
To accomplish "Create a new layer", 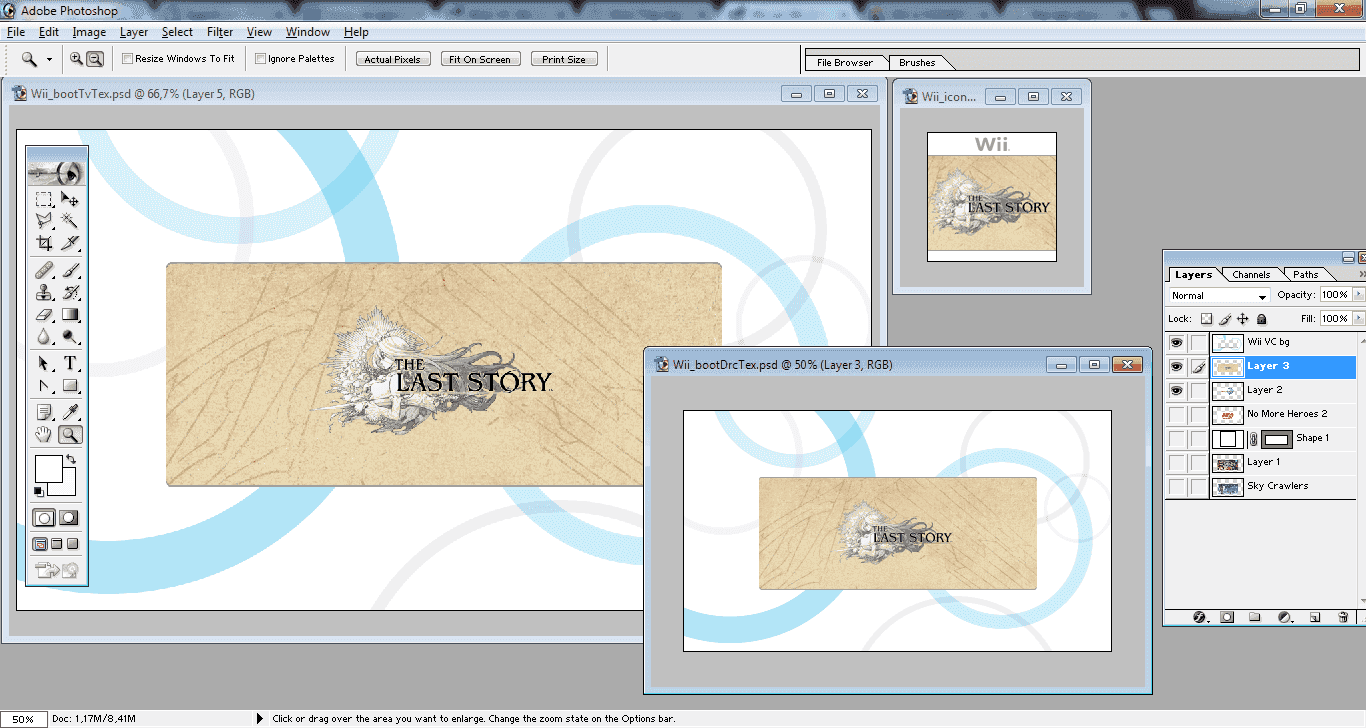I will point(1315,618).
